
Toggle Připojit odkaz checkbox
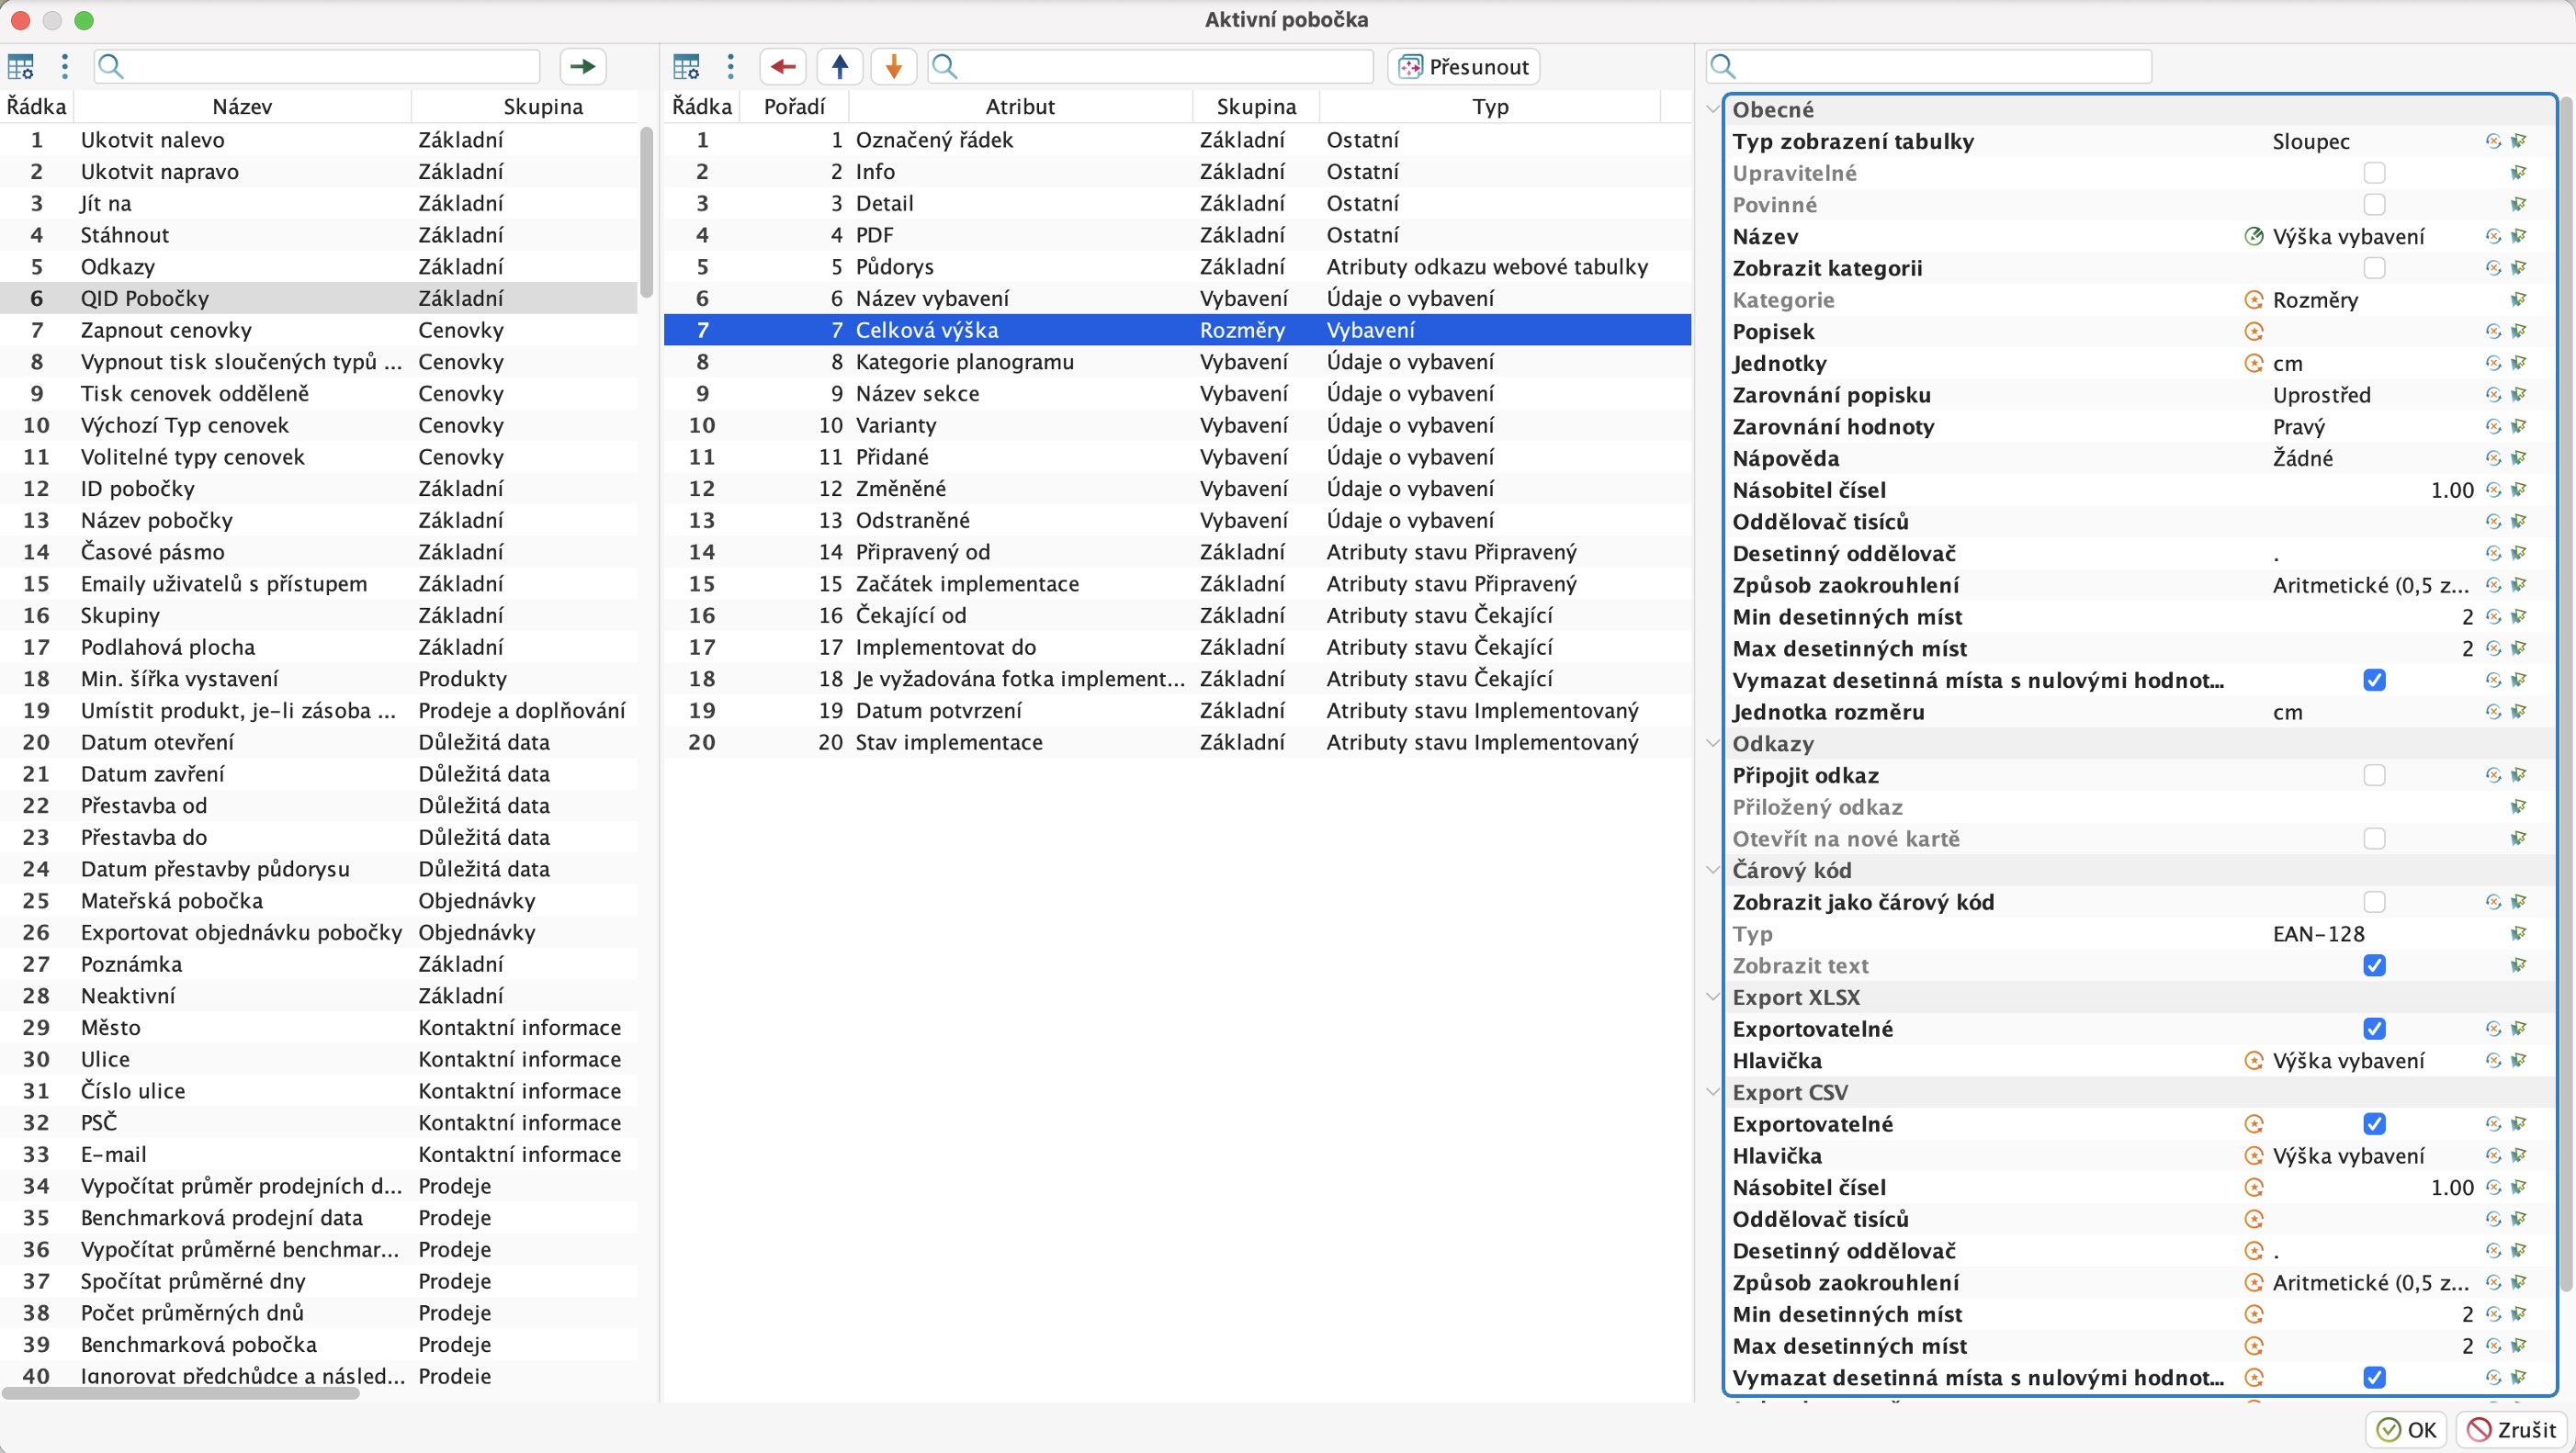[x=2374, y=775]
